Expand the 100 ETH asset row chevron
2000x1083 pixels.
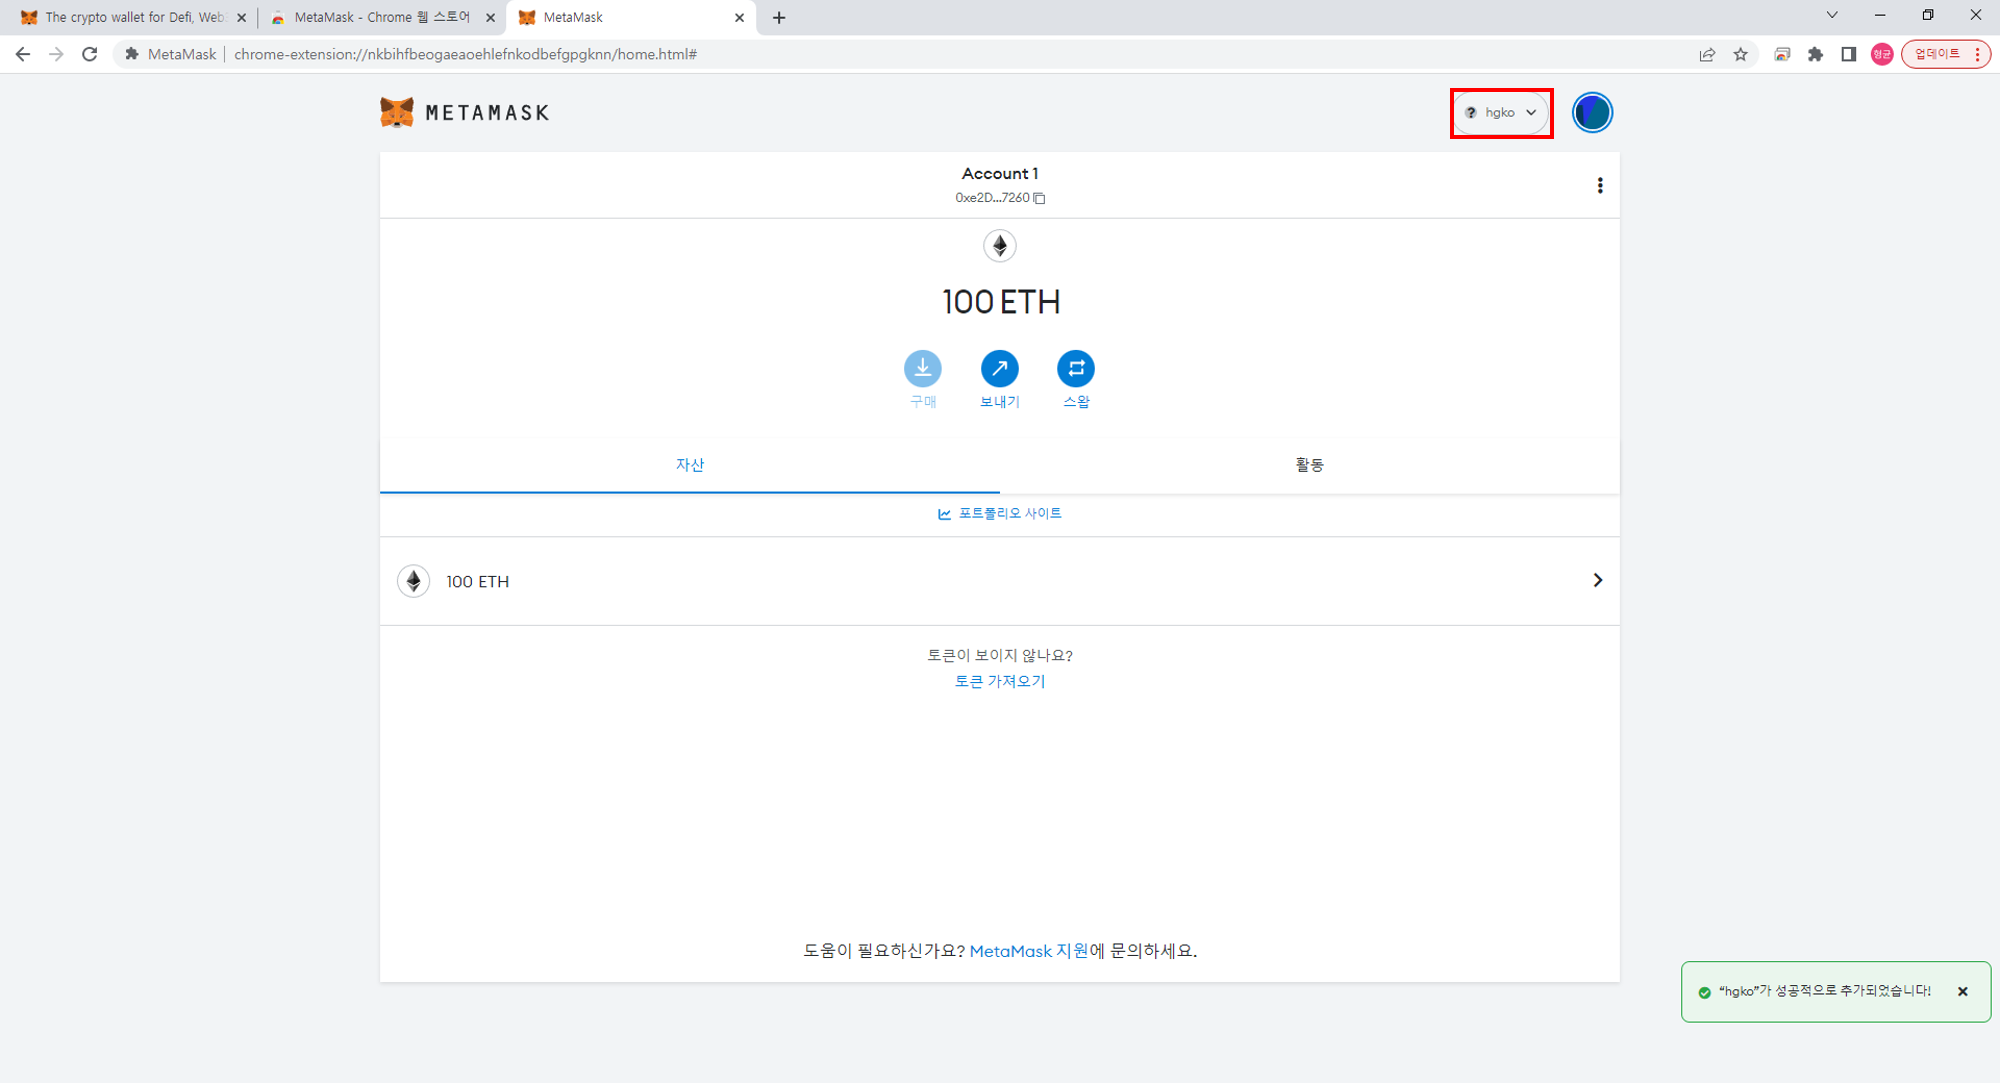pyautogui.click(x=1597, y=580)
